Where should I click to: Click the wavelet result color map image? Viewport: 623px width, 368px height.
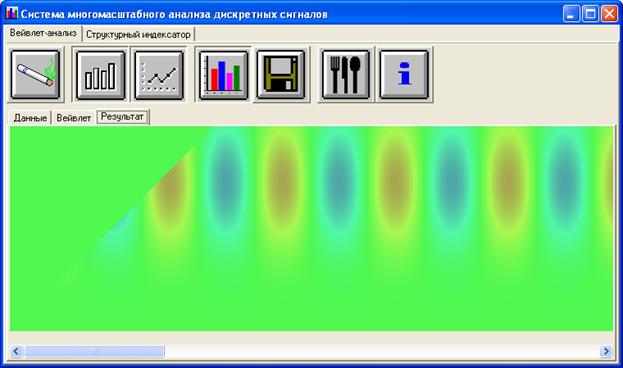pos(312,229)
